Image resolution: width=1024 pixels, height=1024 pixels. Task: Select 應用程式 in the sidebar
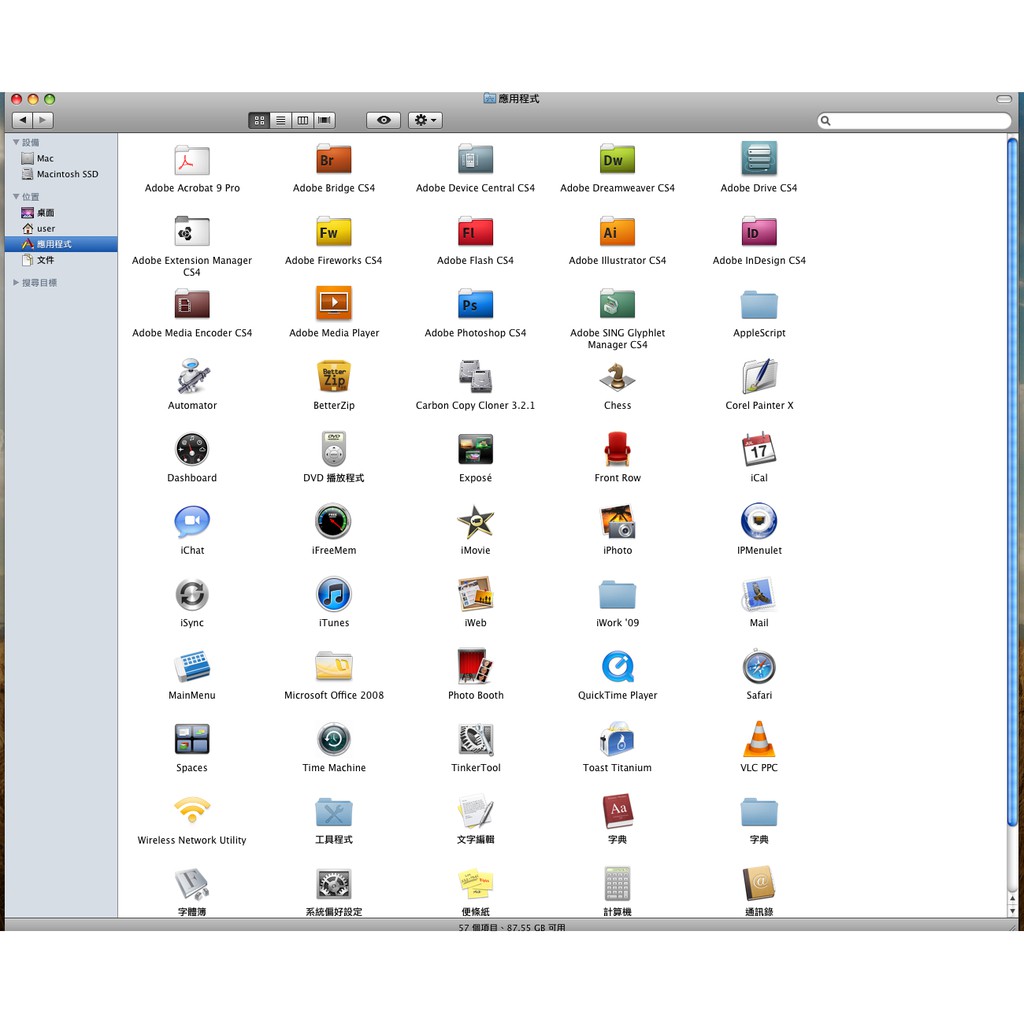pyautogui.click(x=61, y=244)
